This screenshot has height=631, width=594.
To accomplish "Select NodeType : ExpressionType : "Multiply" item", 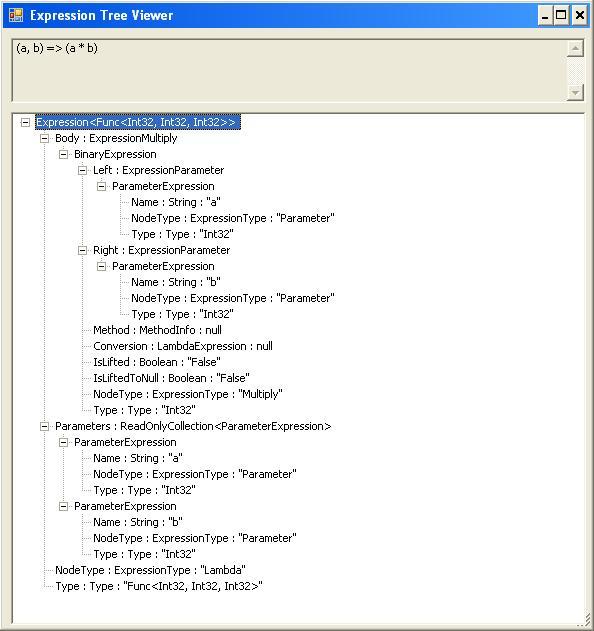I will (188, 394).
